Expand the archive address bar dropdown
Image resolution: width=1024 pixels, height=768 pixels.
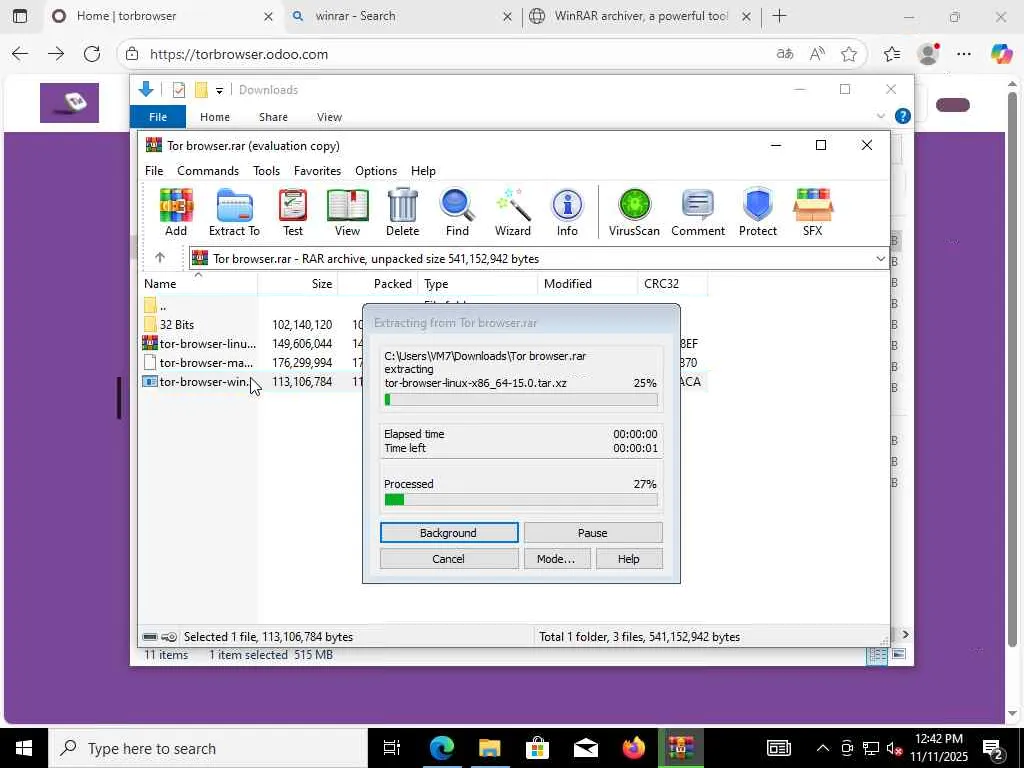[x=880, y=259]
